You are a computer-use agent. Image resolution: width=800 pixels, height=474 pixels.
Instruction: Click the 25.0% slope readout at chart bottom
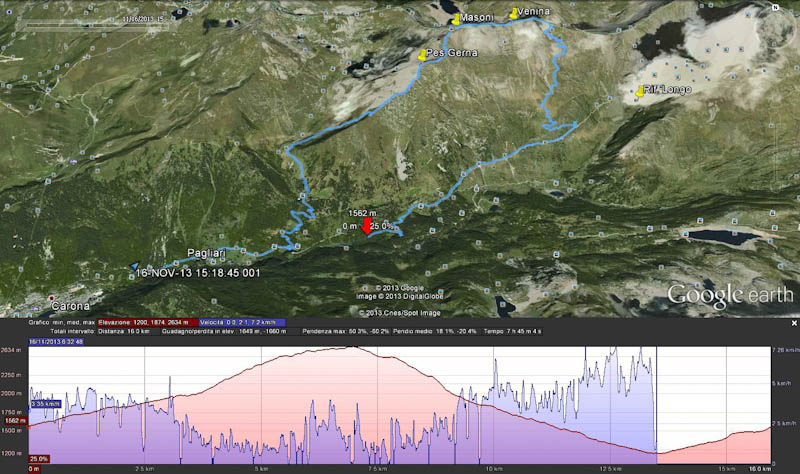tap(39, 459)
